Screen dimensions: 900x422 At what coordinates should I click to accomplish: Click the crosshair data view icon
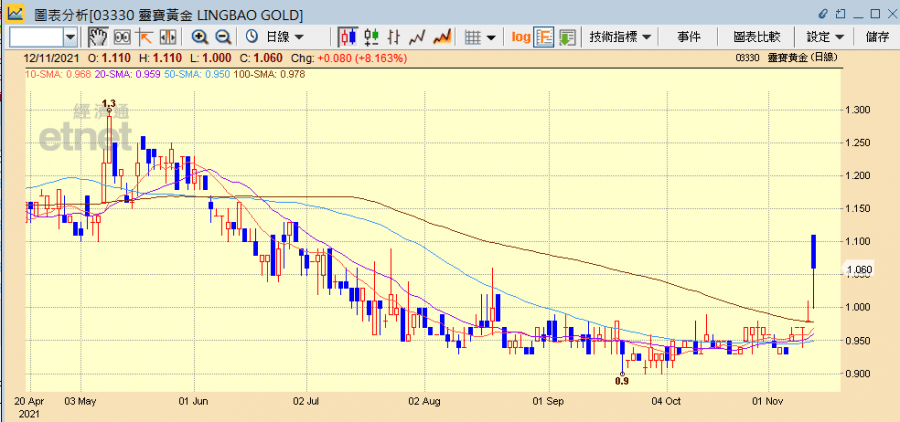pos(122,37)
